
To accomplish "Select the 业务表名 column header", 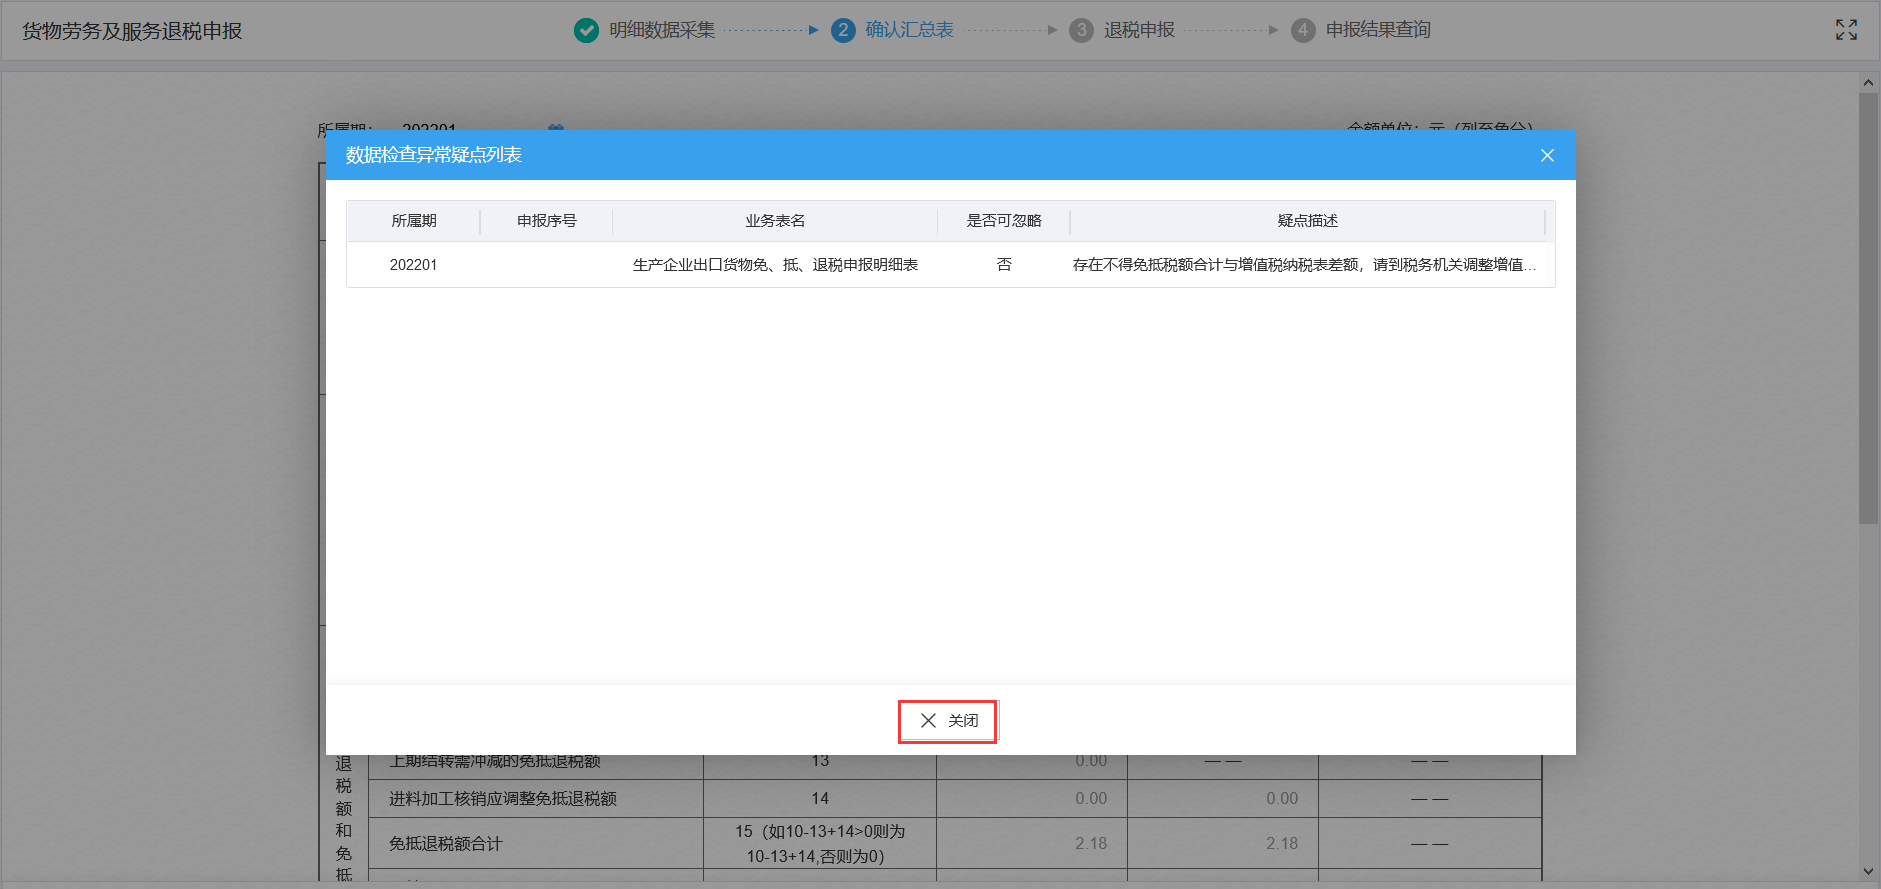I will pos(775,221).
